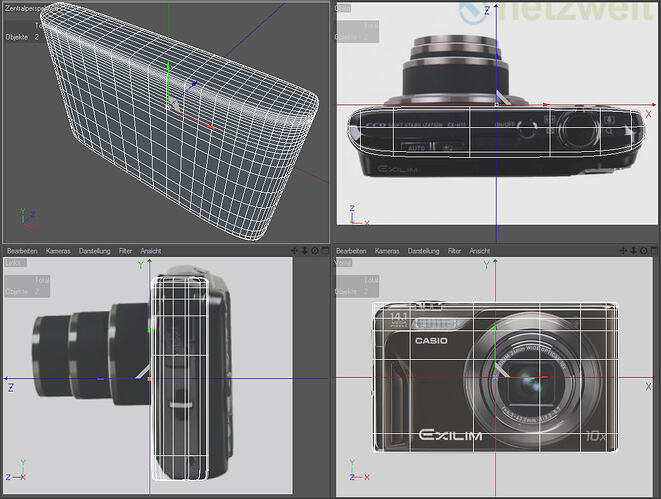The image size is (661, 499).
Task: Click the zoom-camera arrow icon in Links viewport
Action: tap(304, 251)
